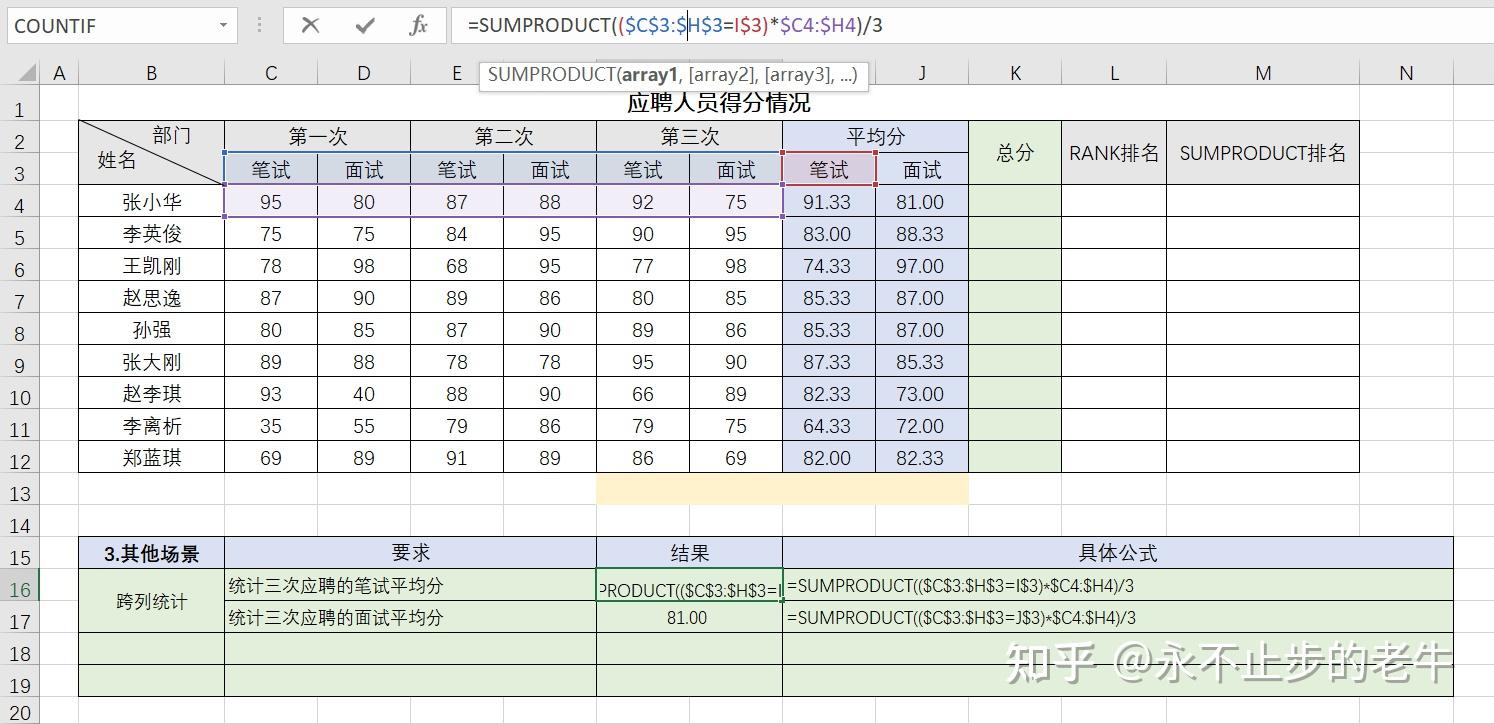
Task: Click header cell 结果
Action: coord(689,553)
